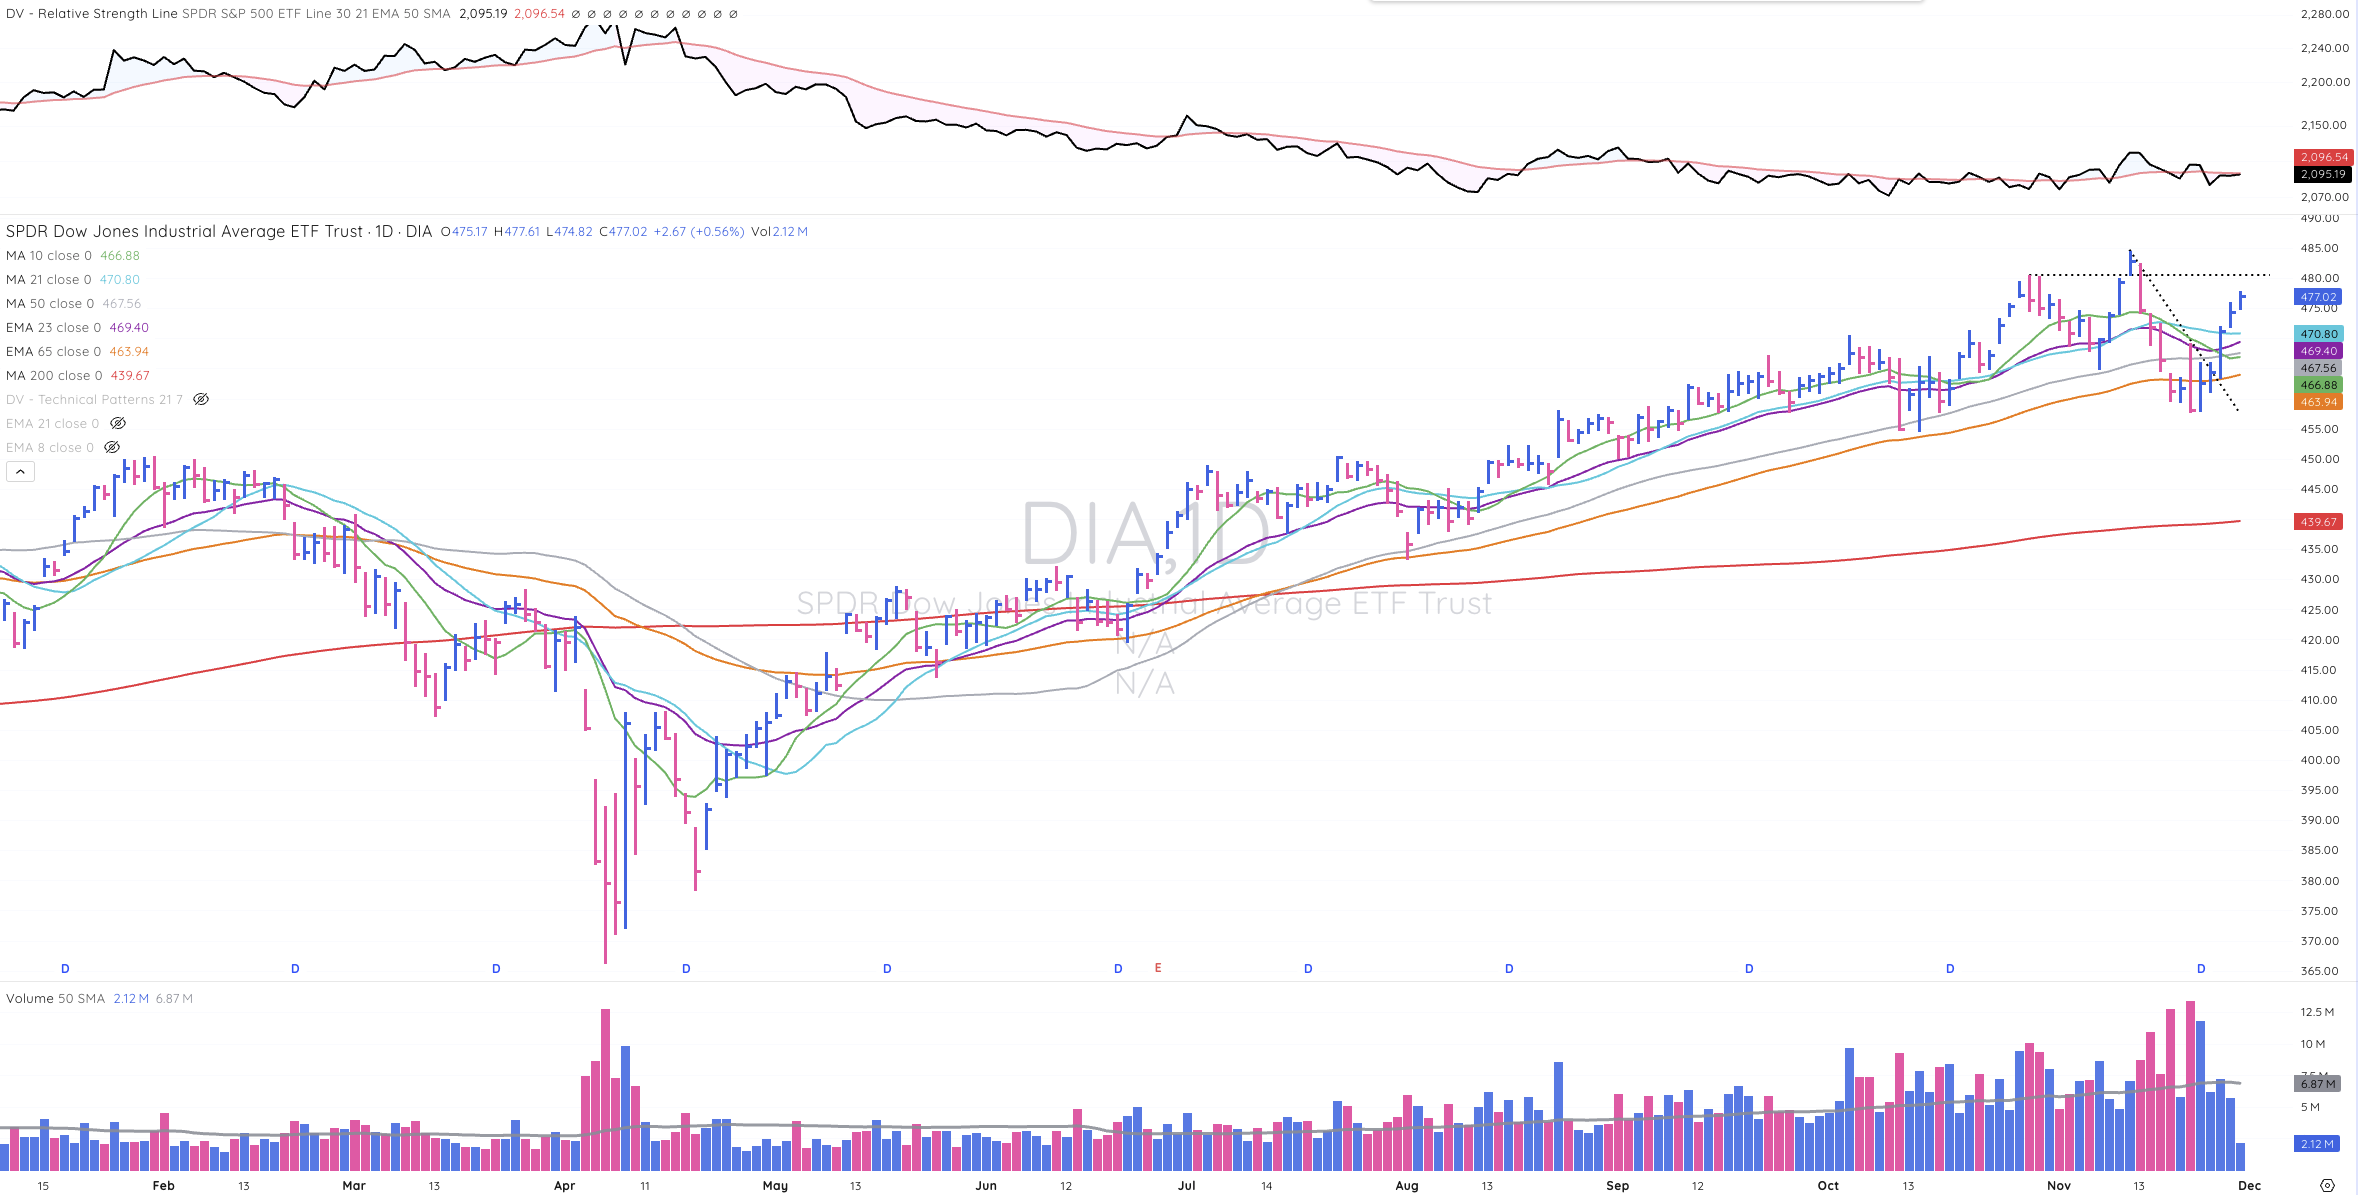Screen dimensions: 2358x1195
Task: Select the MA 200 close legend entry
Action: [54, 375]
